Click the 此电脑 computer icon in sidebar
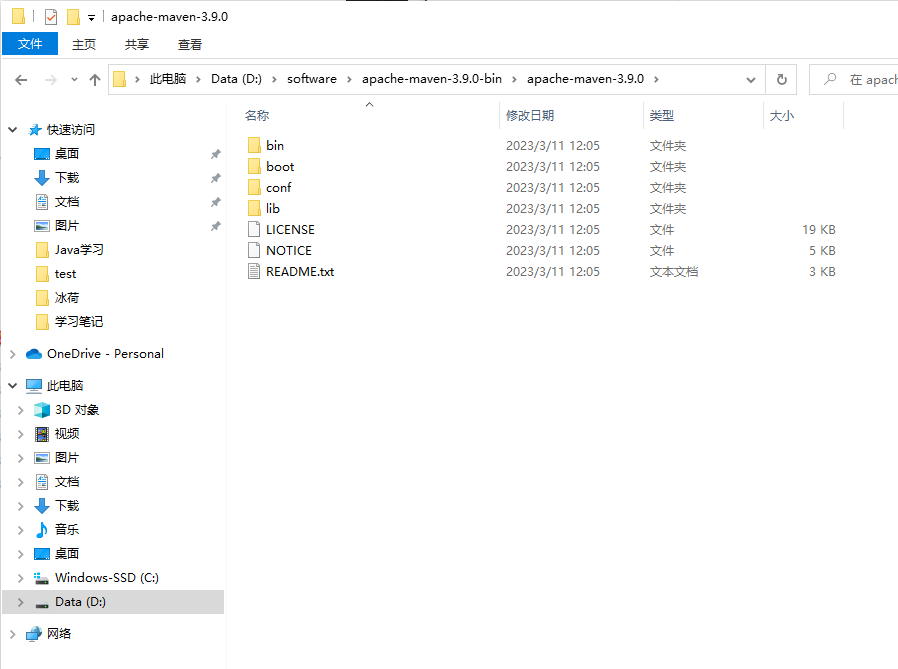 pyautogui.click(x=34, y=386)
